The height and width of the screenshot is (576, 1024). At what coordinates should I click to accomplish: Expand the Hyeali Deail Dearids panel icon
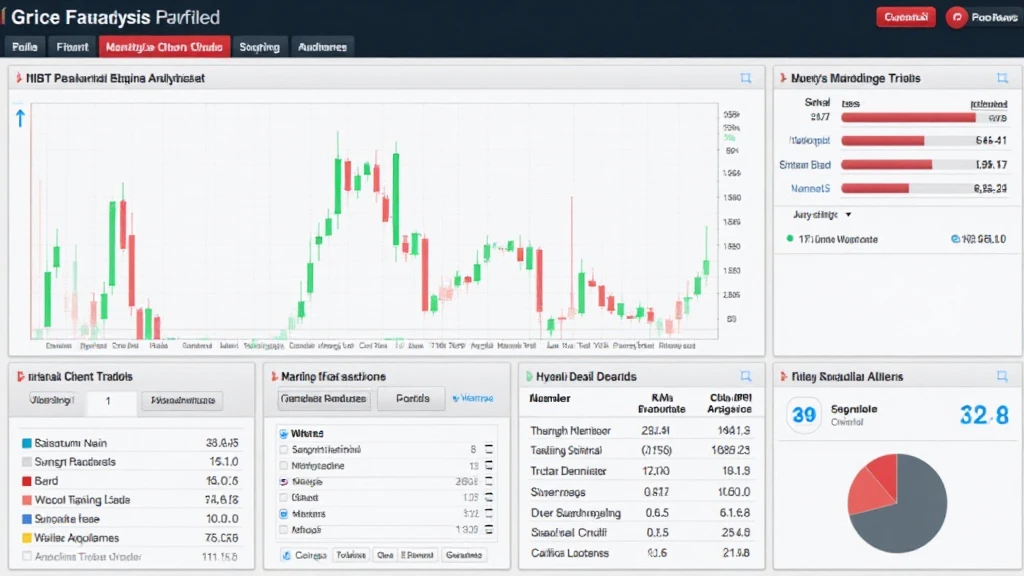pos(746,376)
